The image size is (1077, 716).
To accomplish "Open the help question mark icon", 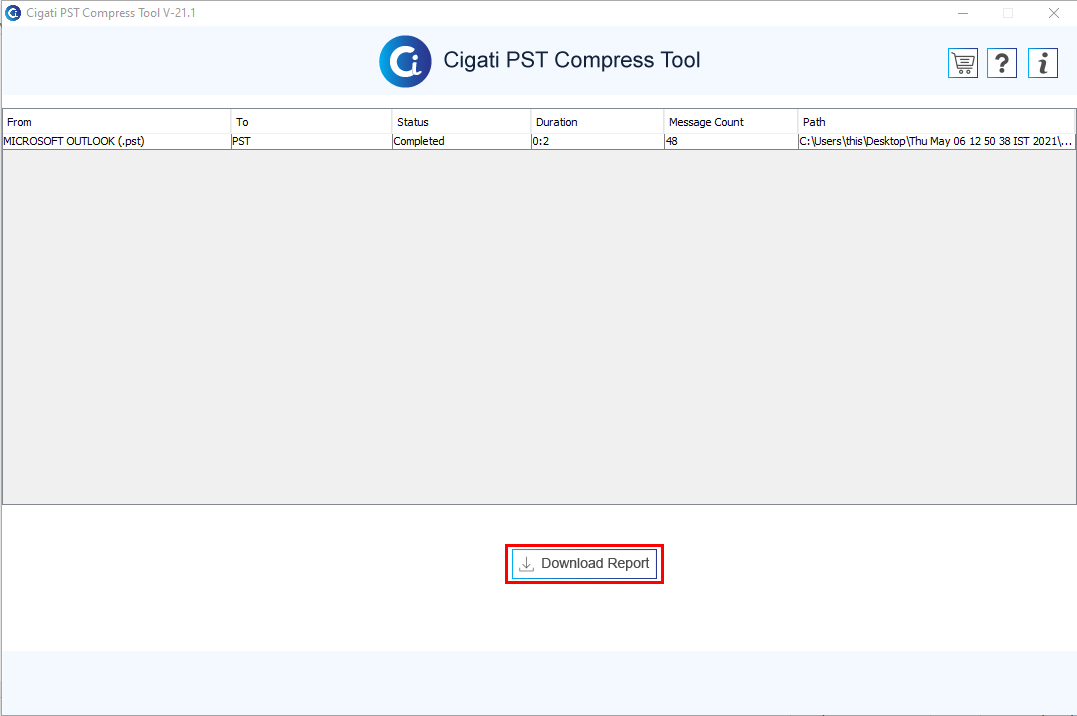I will [1001, 63].
